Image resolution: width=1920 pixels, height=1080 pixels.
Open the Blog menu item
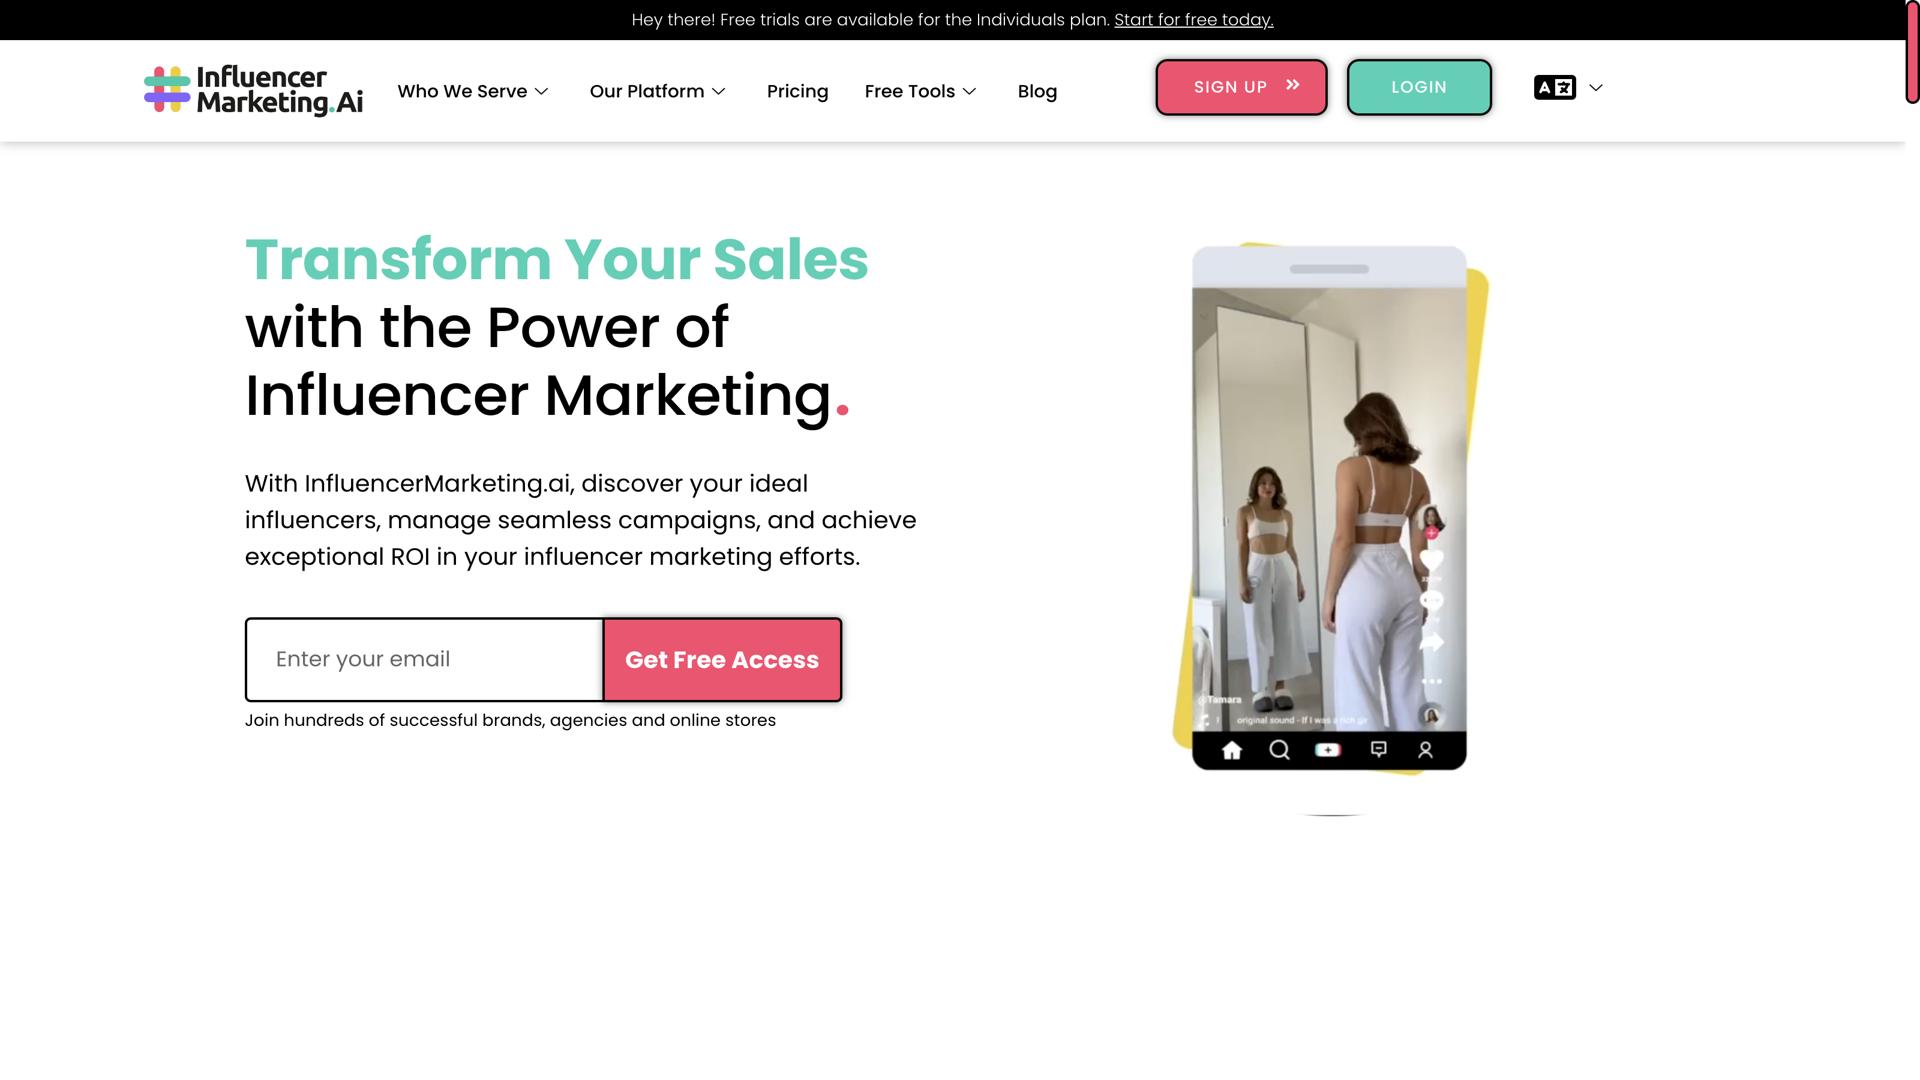click(x=1037, y=91)
